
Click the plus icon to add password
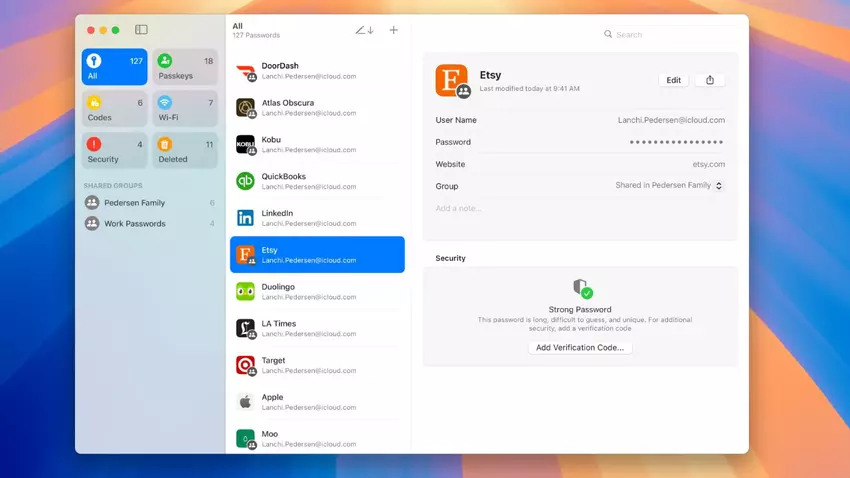[x=393, y=30]
